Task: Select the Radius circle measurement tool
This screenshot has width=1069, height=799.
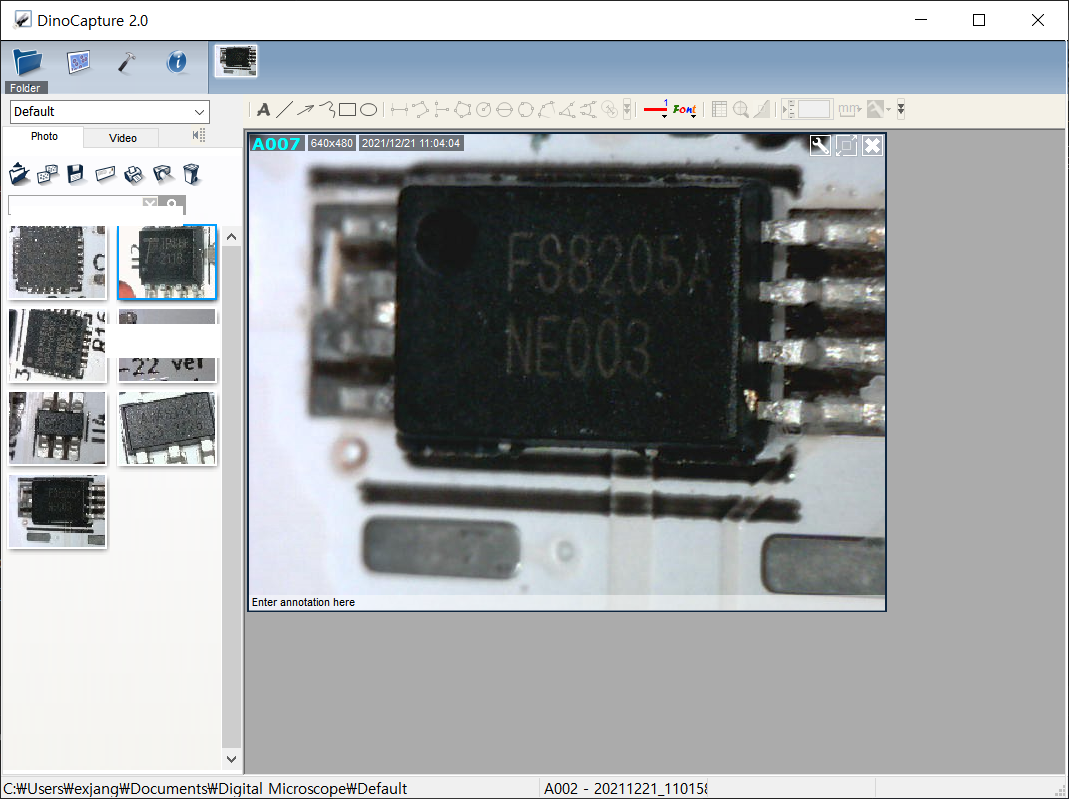Action: coord(483,110)
